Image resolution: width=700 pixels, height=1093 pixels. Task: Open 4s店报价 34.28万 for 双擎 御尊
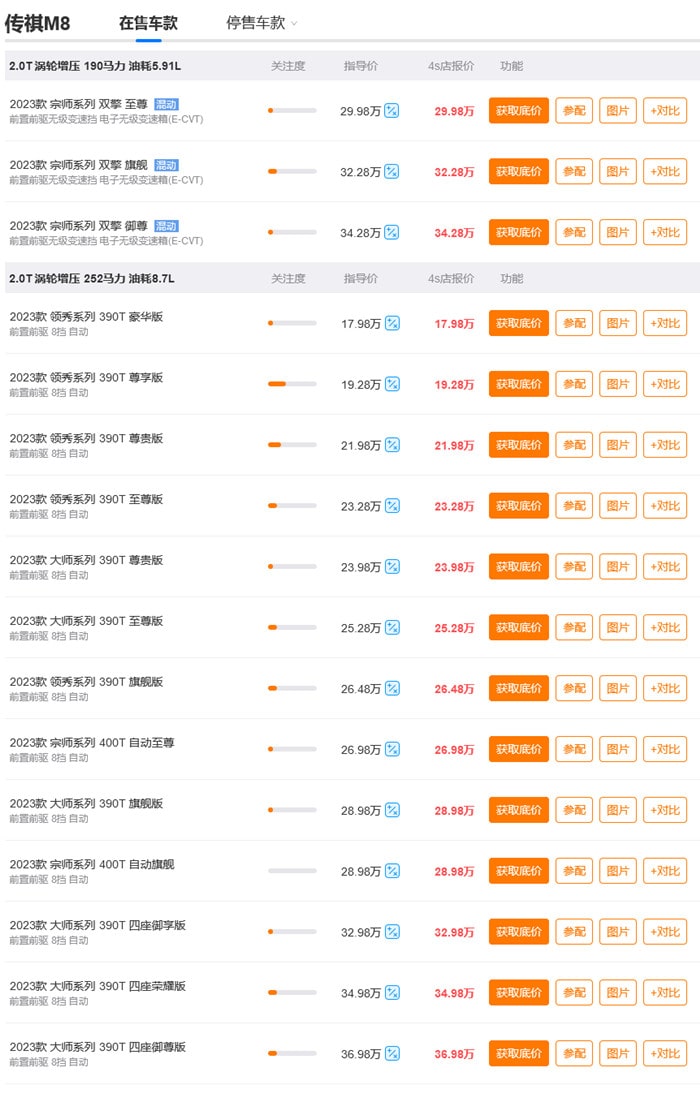pyautogui.click(x=454, y=233)
